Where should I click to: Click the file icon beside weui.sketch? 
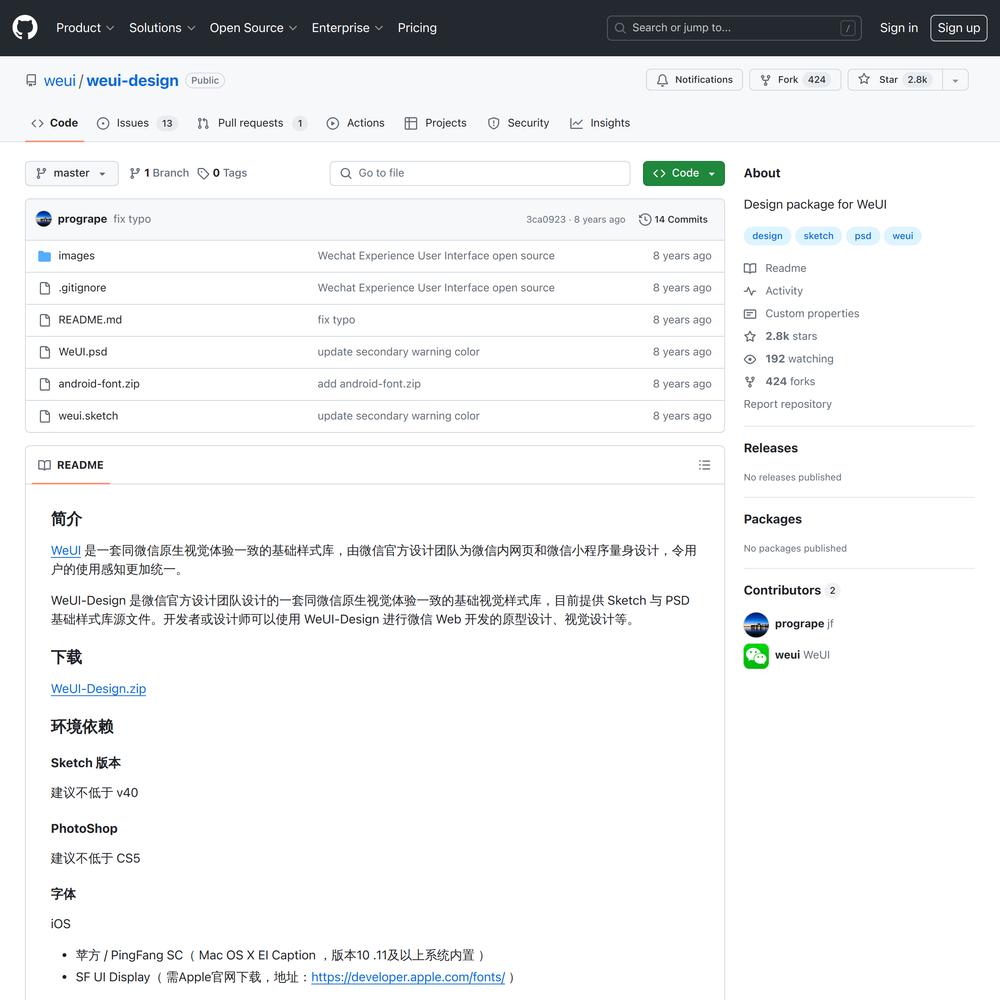point(45,416)
